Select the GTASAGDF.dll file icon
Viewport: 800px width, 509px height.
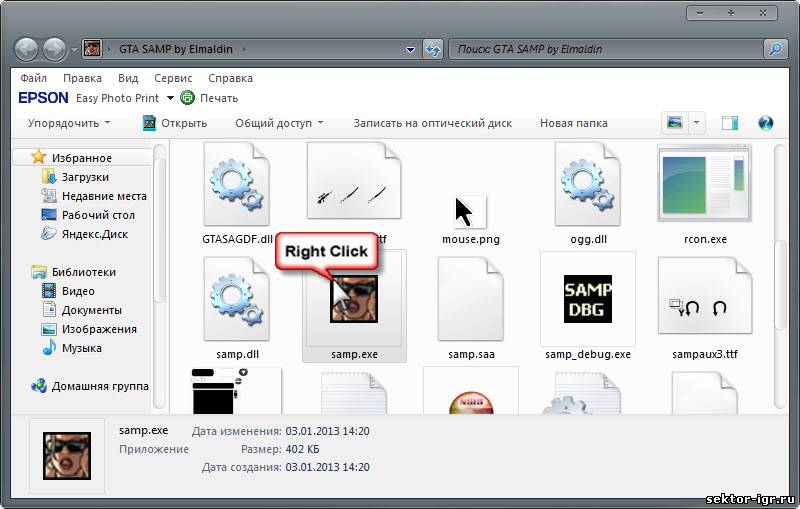[x=237, y=184]
